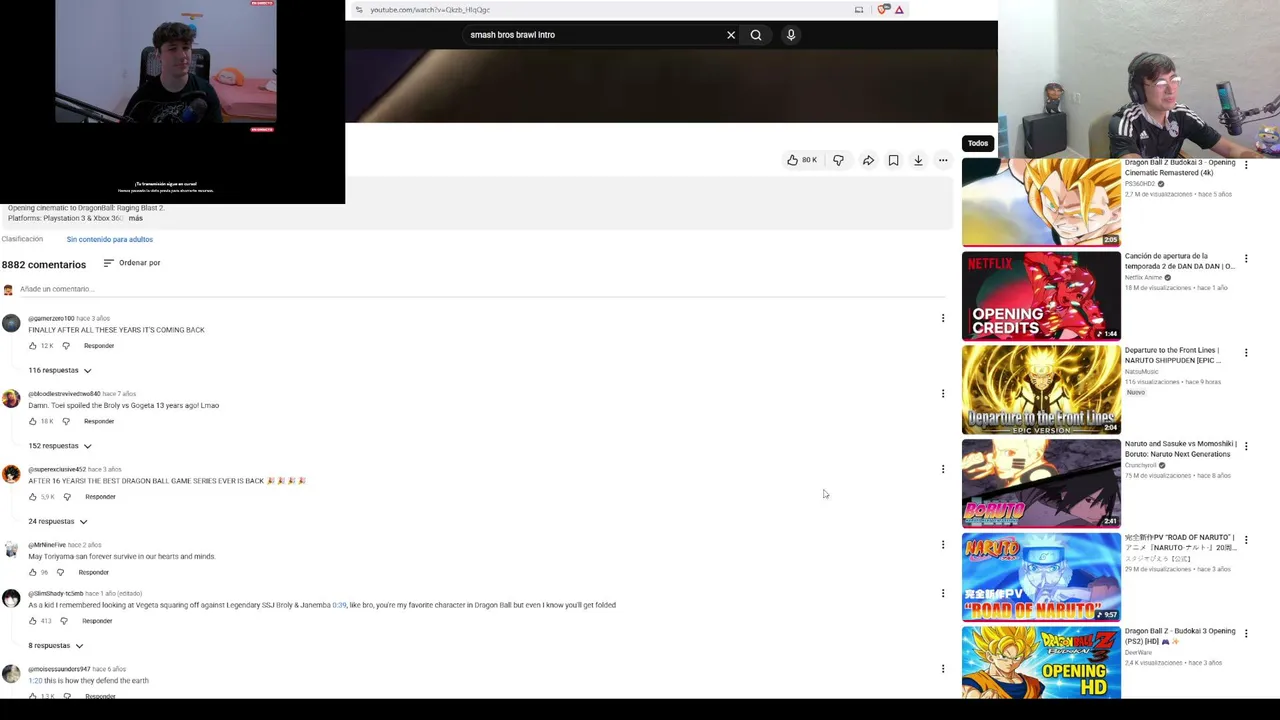Open the @superexclusive452 channel name

tap(57, 469)
